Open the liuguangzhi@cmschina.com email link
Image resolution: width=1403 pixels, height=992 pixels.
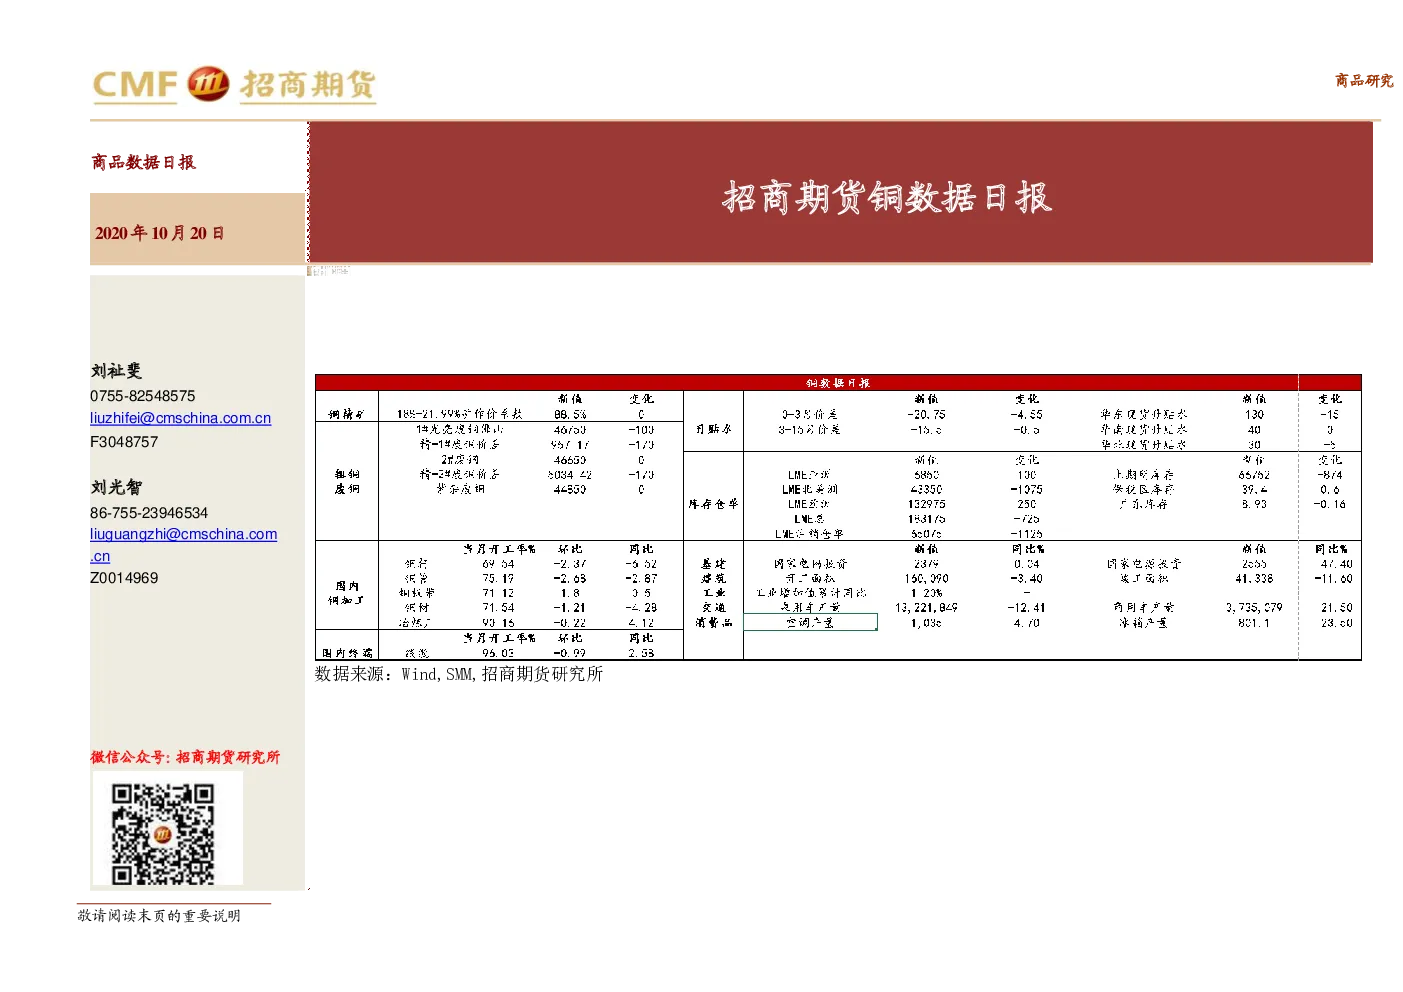(x=184, y=534)
